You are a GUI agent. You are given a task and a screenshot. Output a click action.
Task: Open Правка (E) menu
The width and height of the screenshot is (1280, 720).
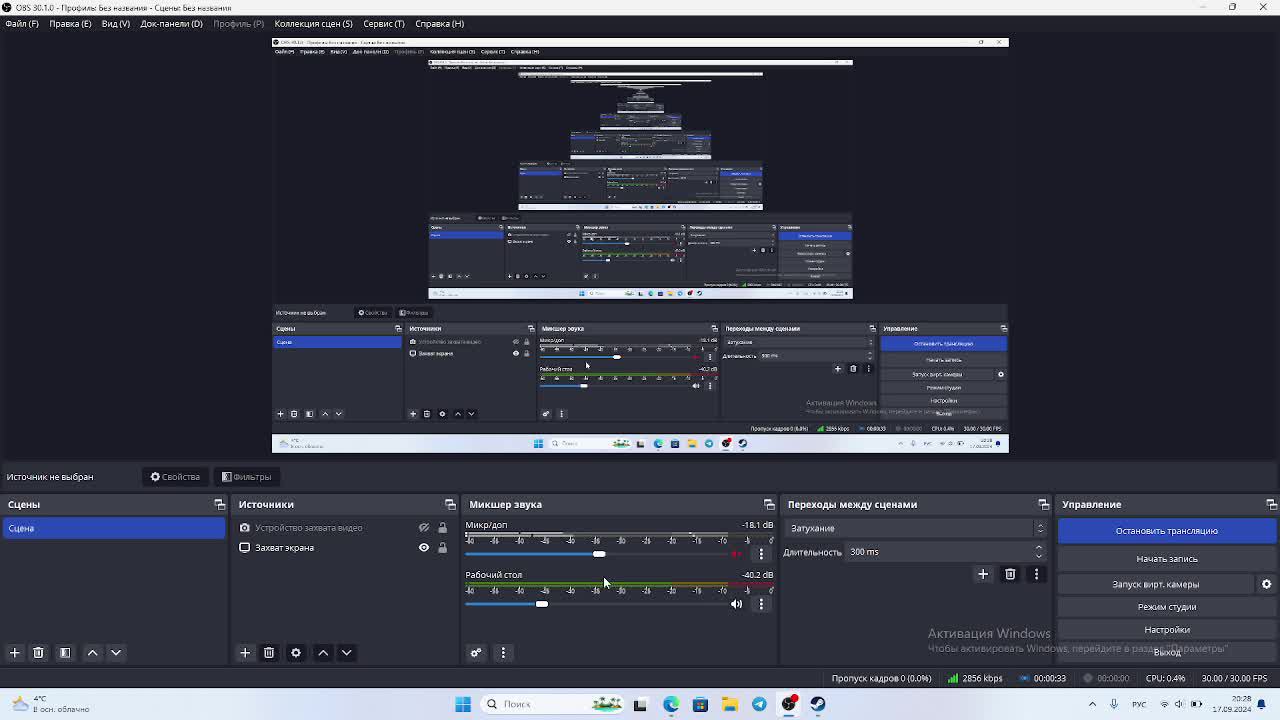[x=70, y=23]
